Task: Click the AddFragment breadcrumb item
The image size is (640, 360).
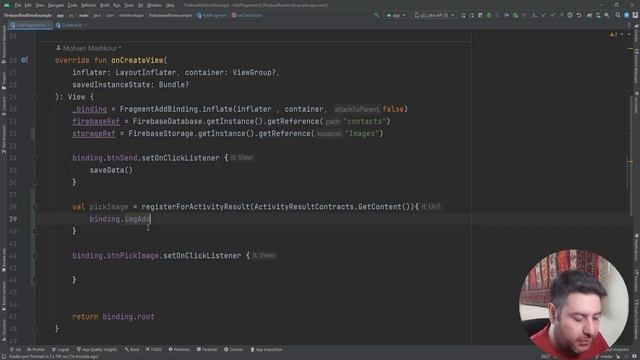Action: 212,16
